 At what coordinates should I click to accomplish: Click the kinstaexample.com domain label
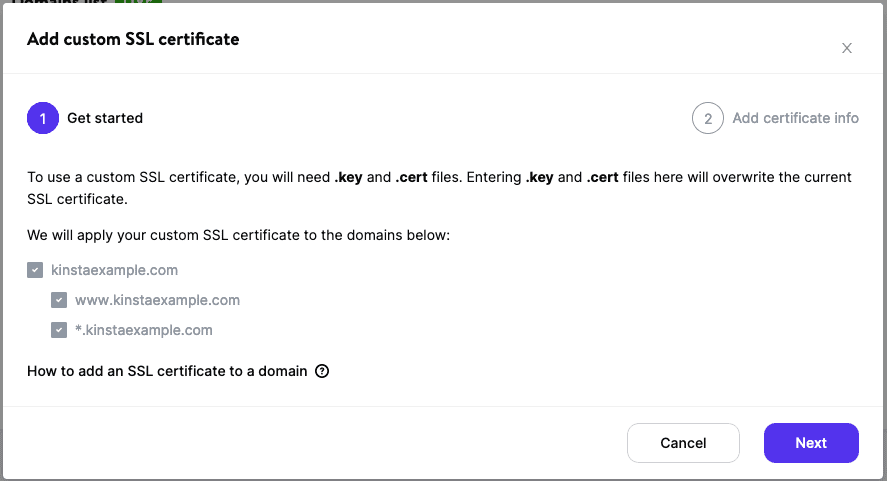(x=114, y=270)
